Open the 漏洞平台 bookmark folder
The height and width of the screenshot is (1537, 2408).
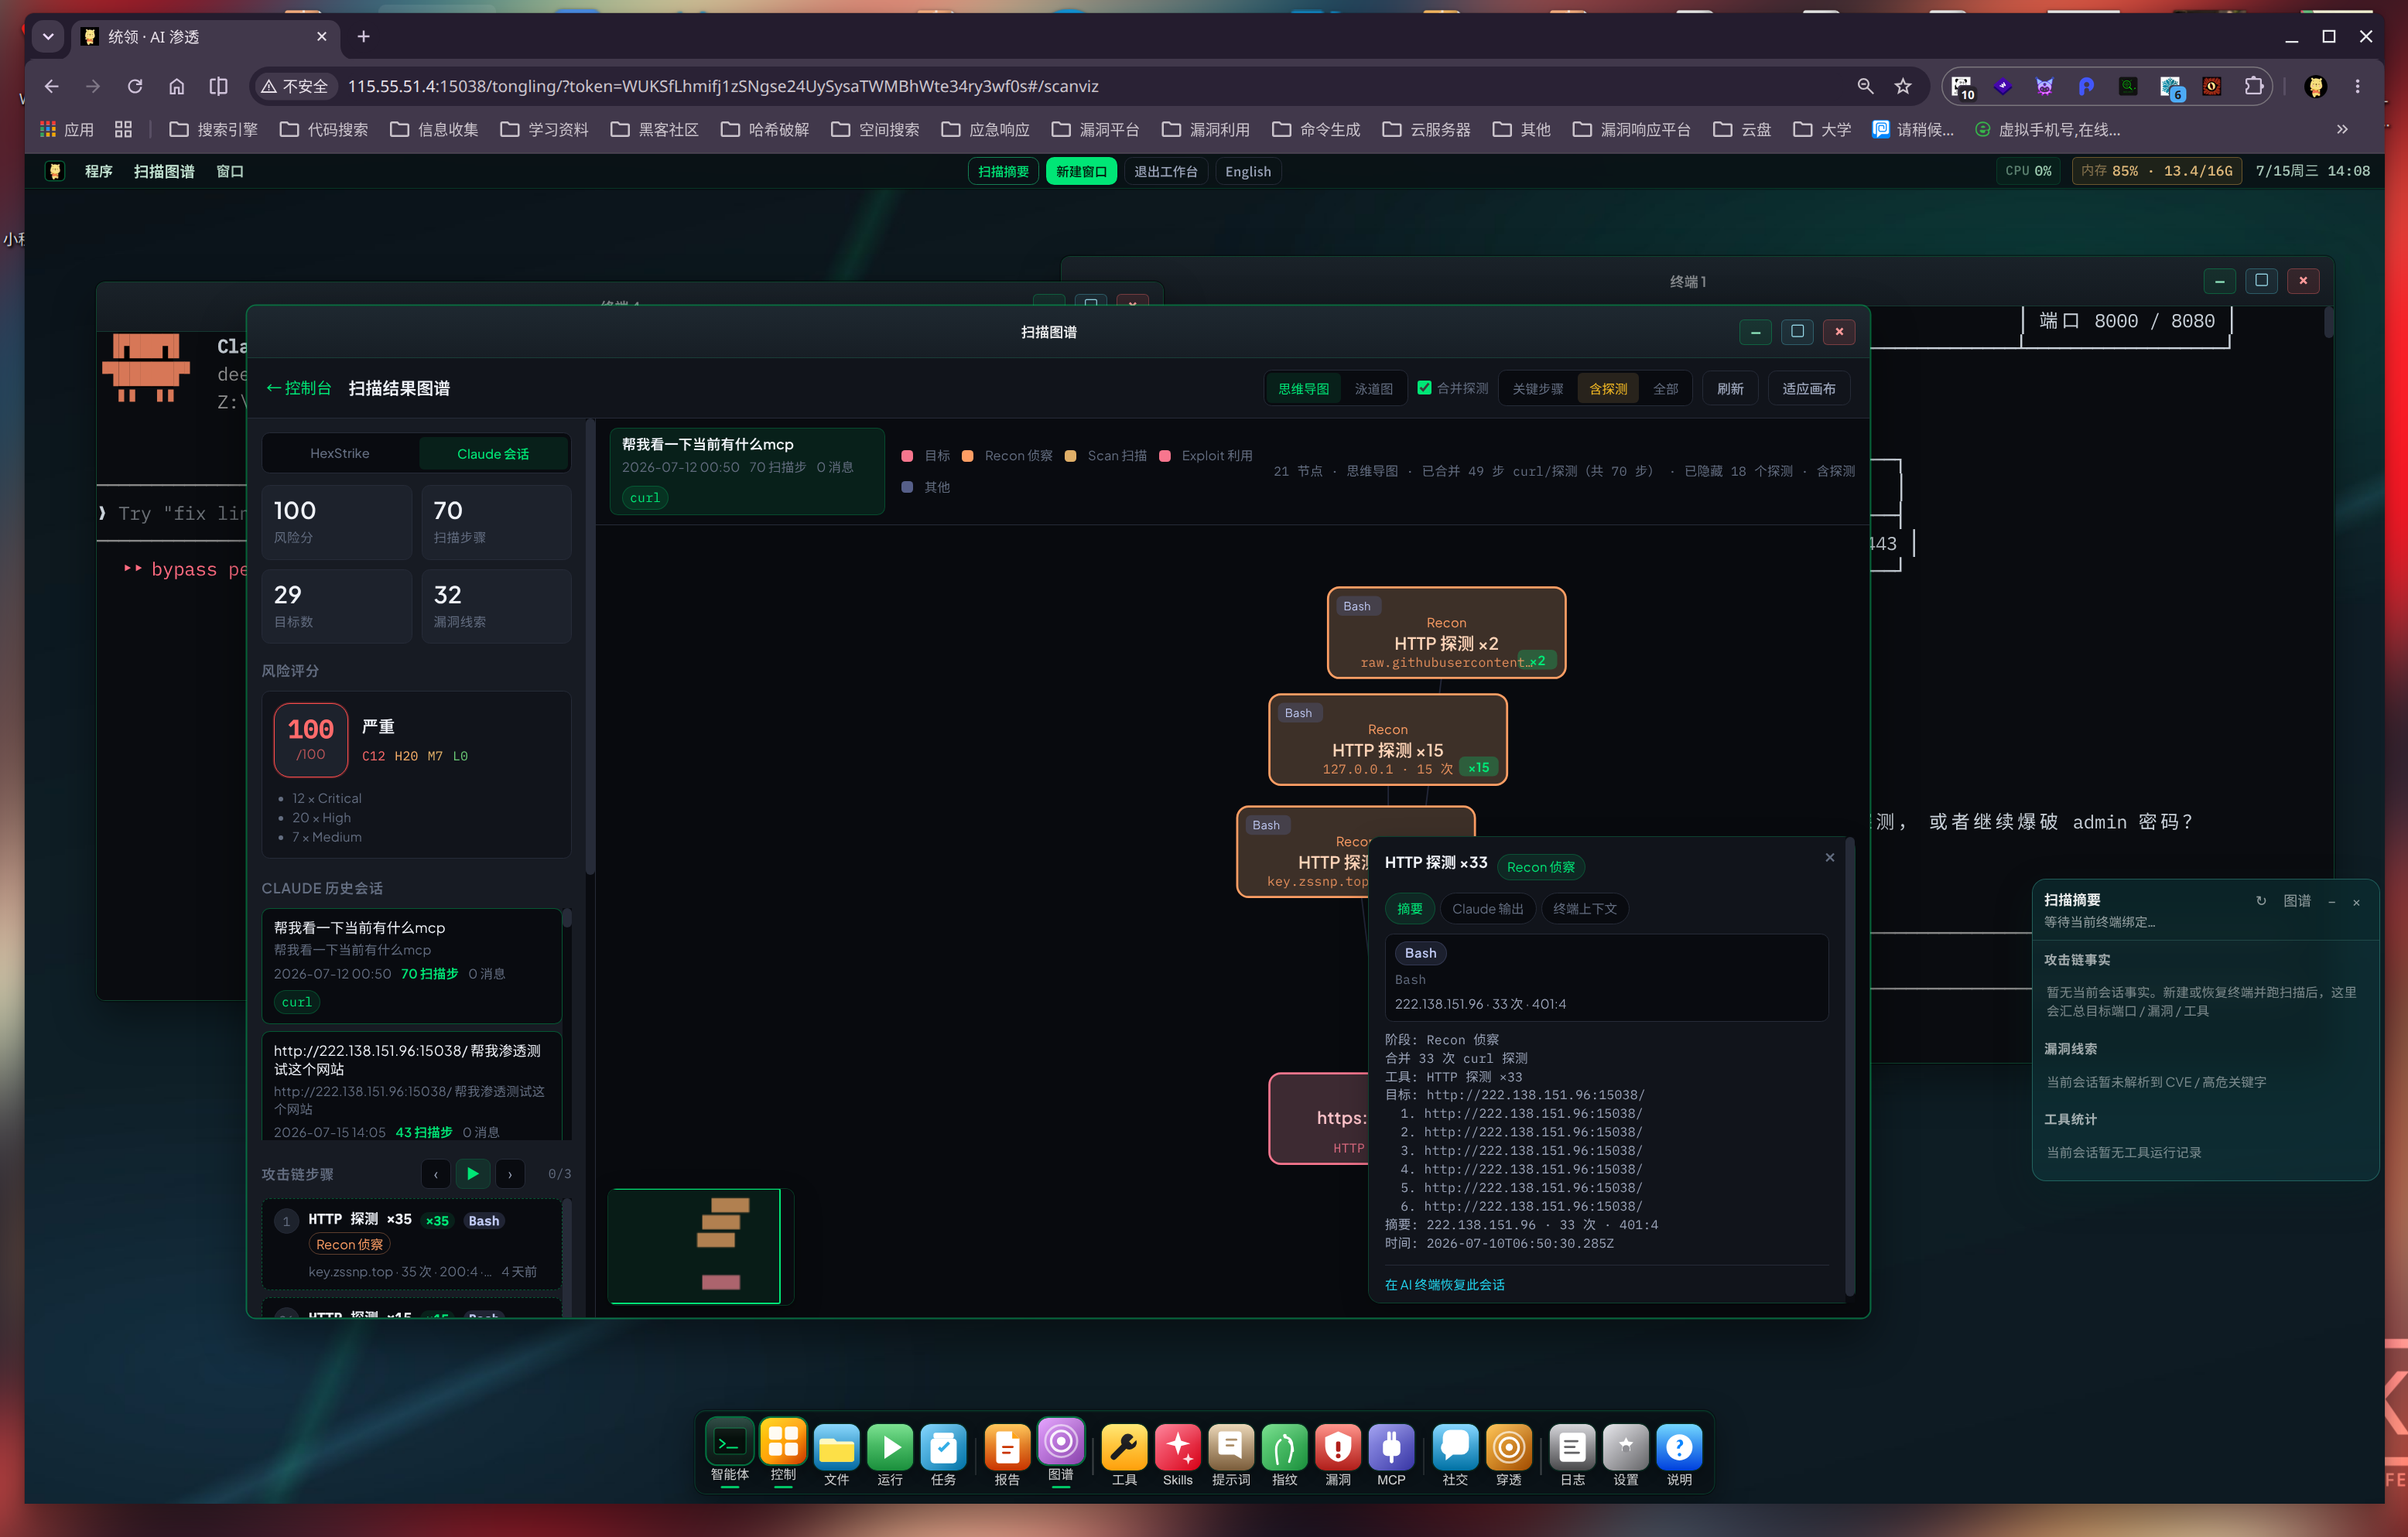pyautogui.click(x=1096, y=129)
